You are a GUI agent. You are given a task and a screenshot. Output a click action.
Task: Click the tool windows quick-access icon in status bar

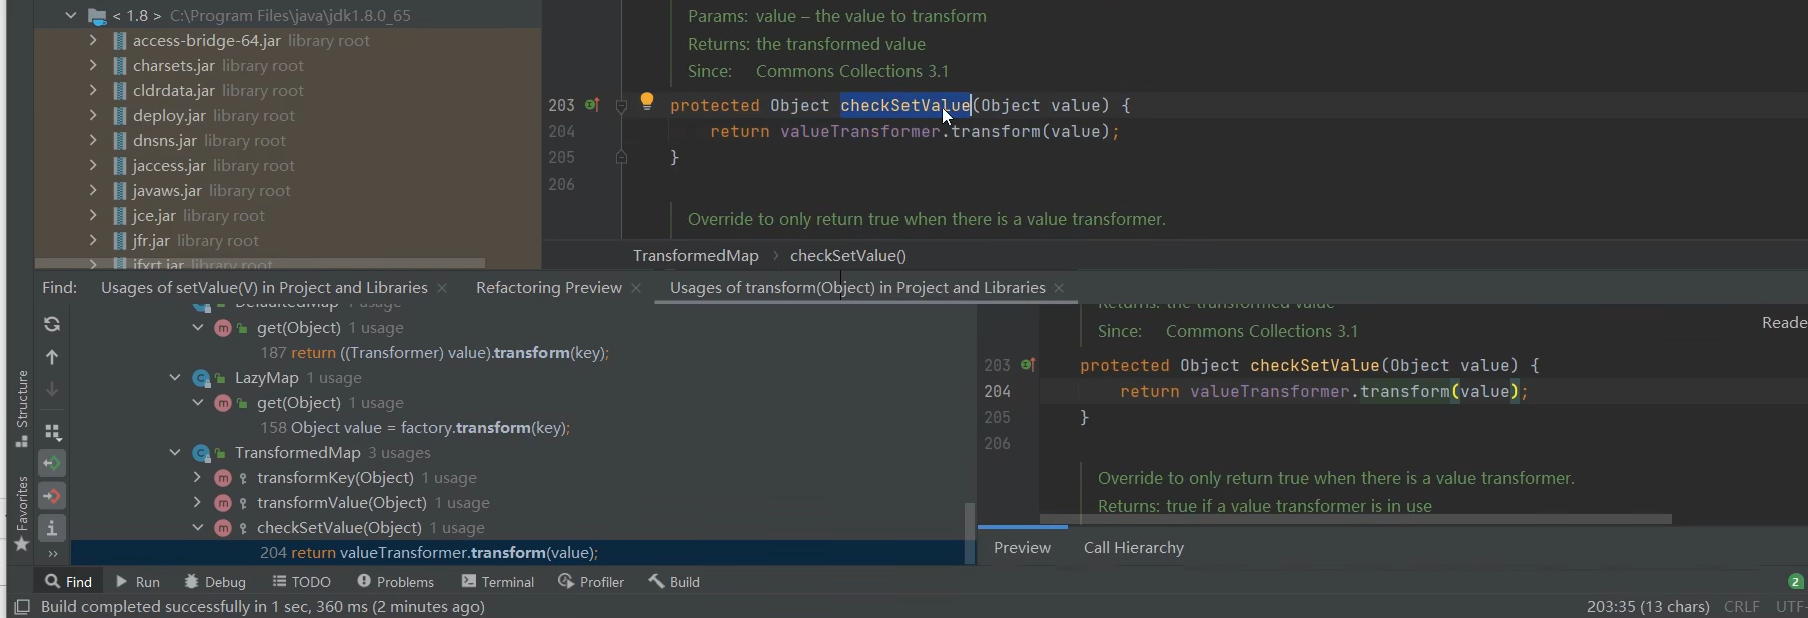click(21, 607)
